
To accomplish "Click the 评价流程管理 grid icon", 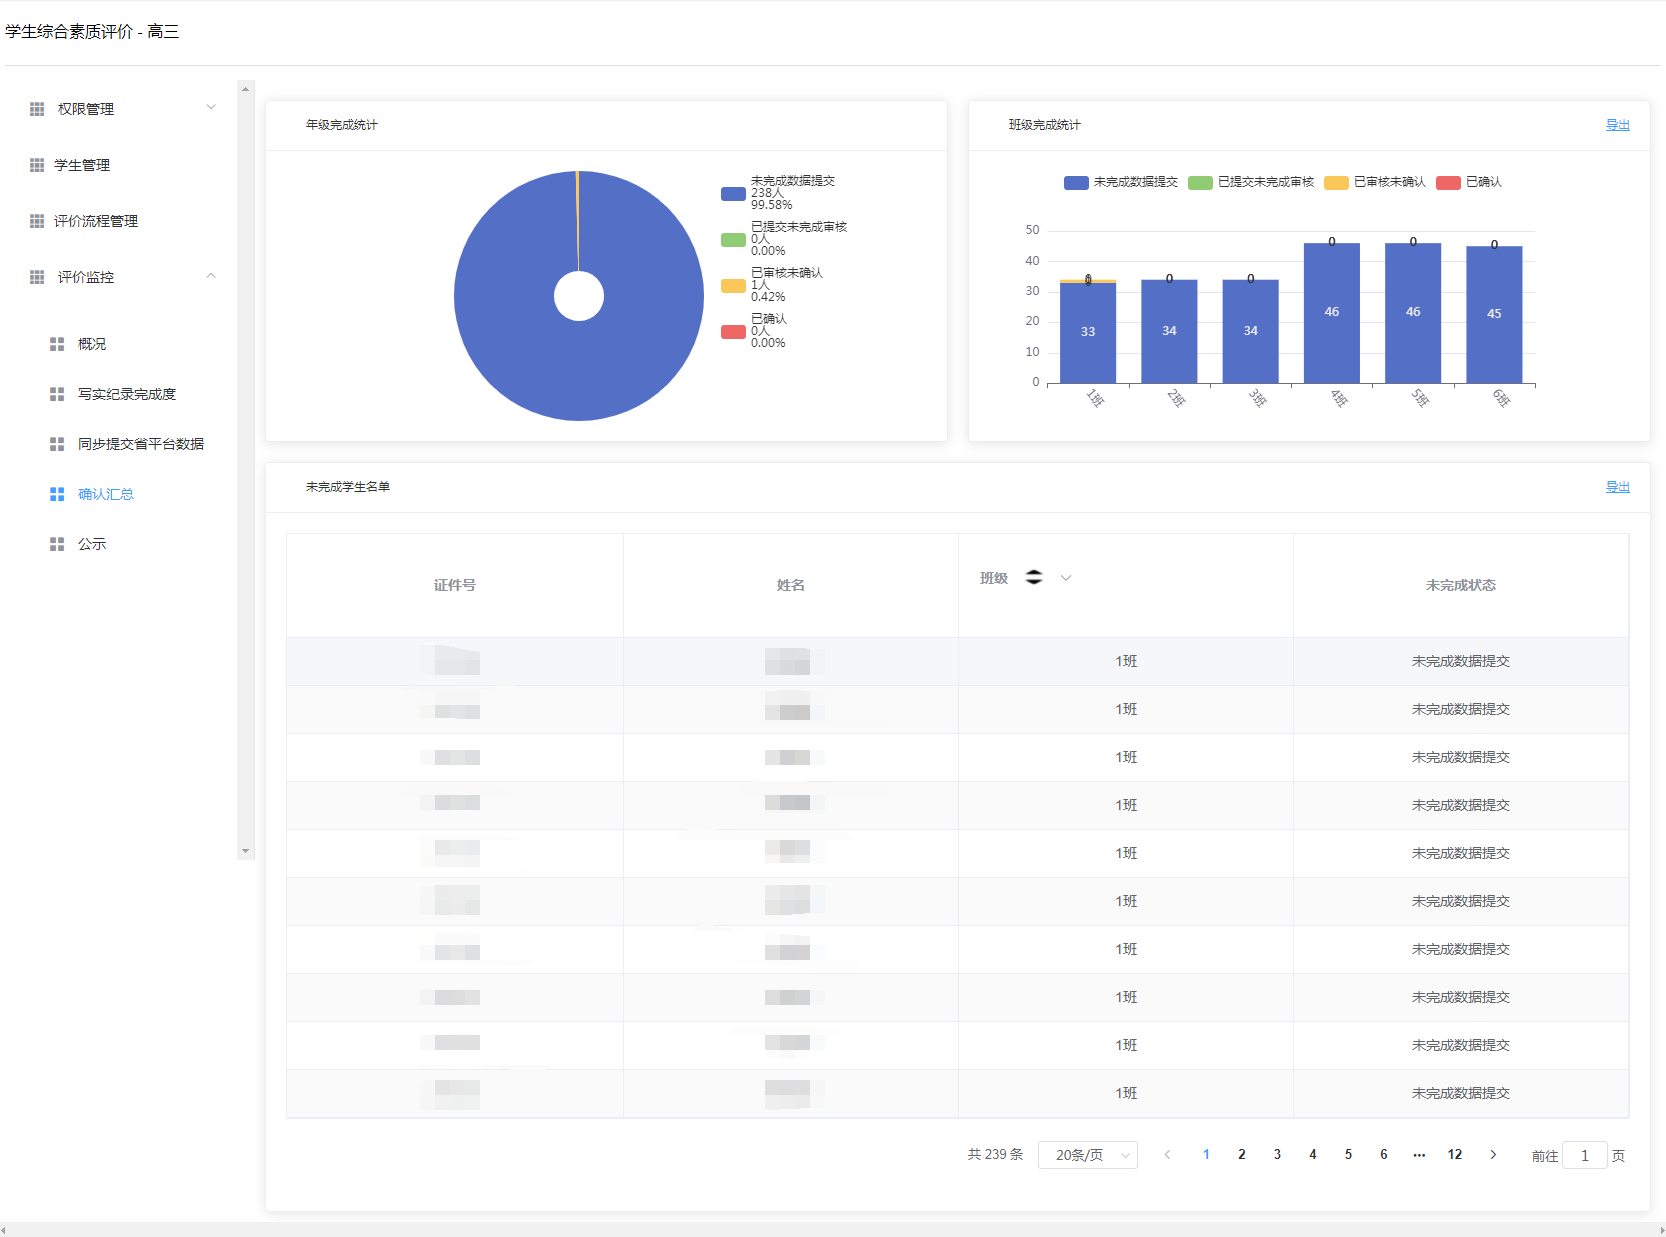I will click(x=37, y=221).
